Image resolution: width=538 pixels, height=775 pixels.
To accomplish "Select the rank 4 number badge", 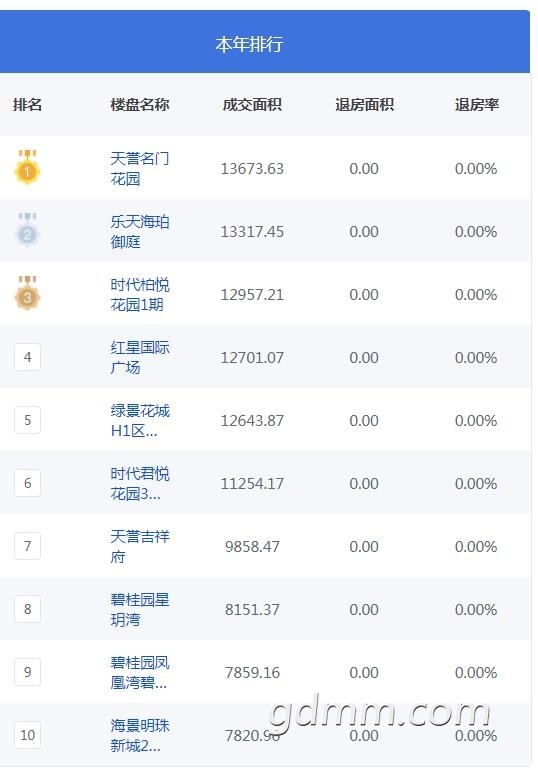I will pos(27,357).
